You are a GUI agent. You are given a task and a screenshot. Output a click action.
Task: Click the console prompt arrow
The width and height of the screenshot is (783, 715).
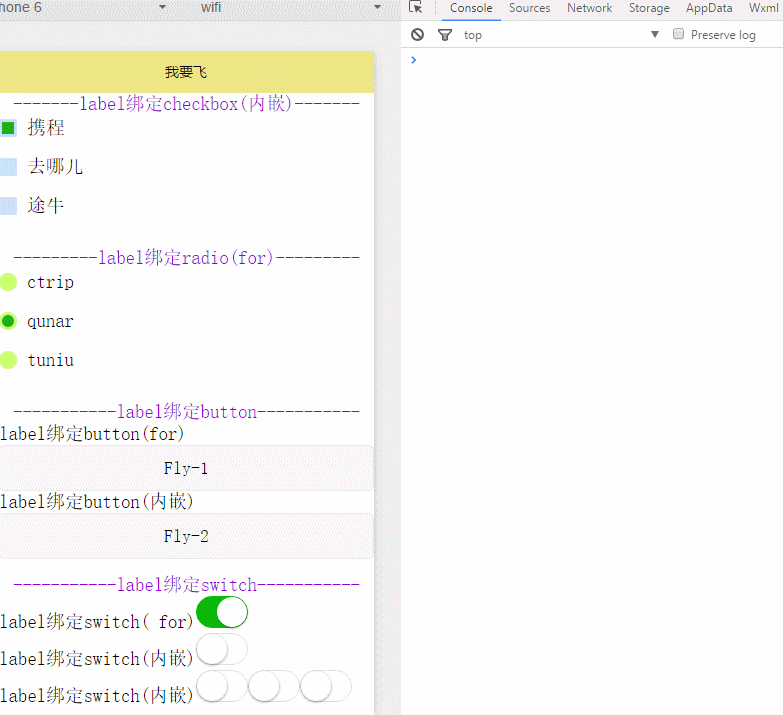[x=413, y=60]
